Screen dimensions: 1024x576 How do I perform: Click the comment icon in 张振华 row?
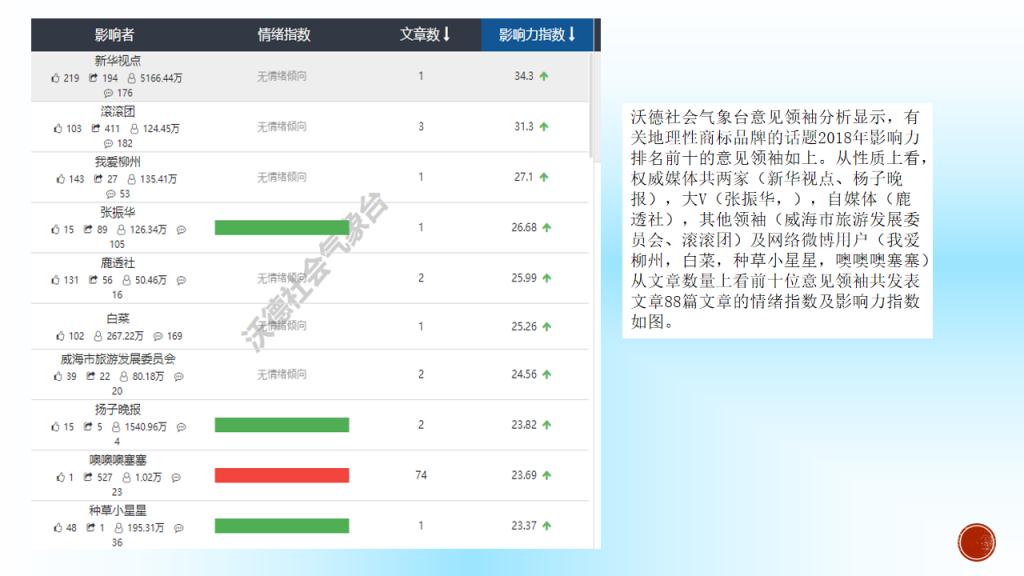(x=181, y=229)
